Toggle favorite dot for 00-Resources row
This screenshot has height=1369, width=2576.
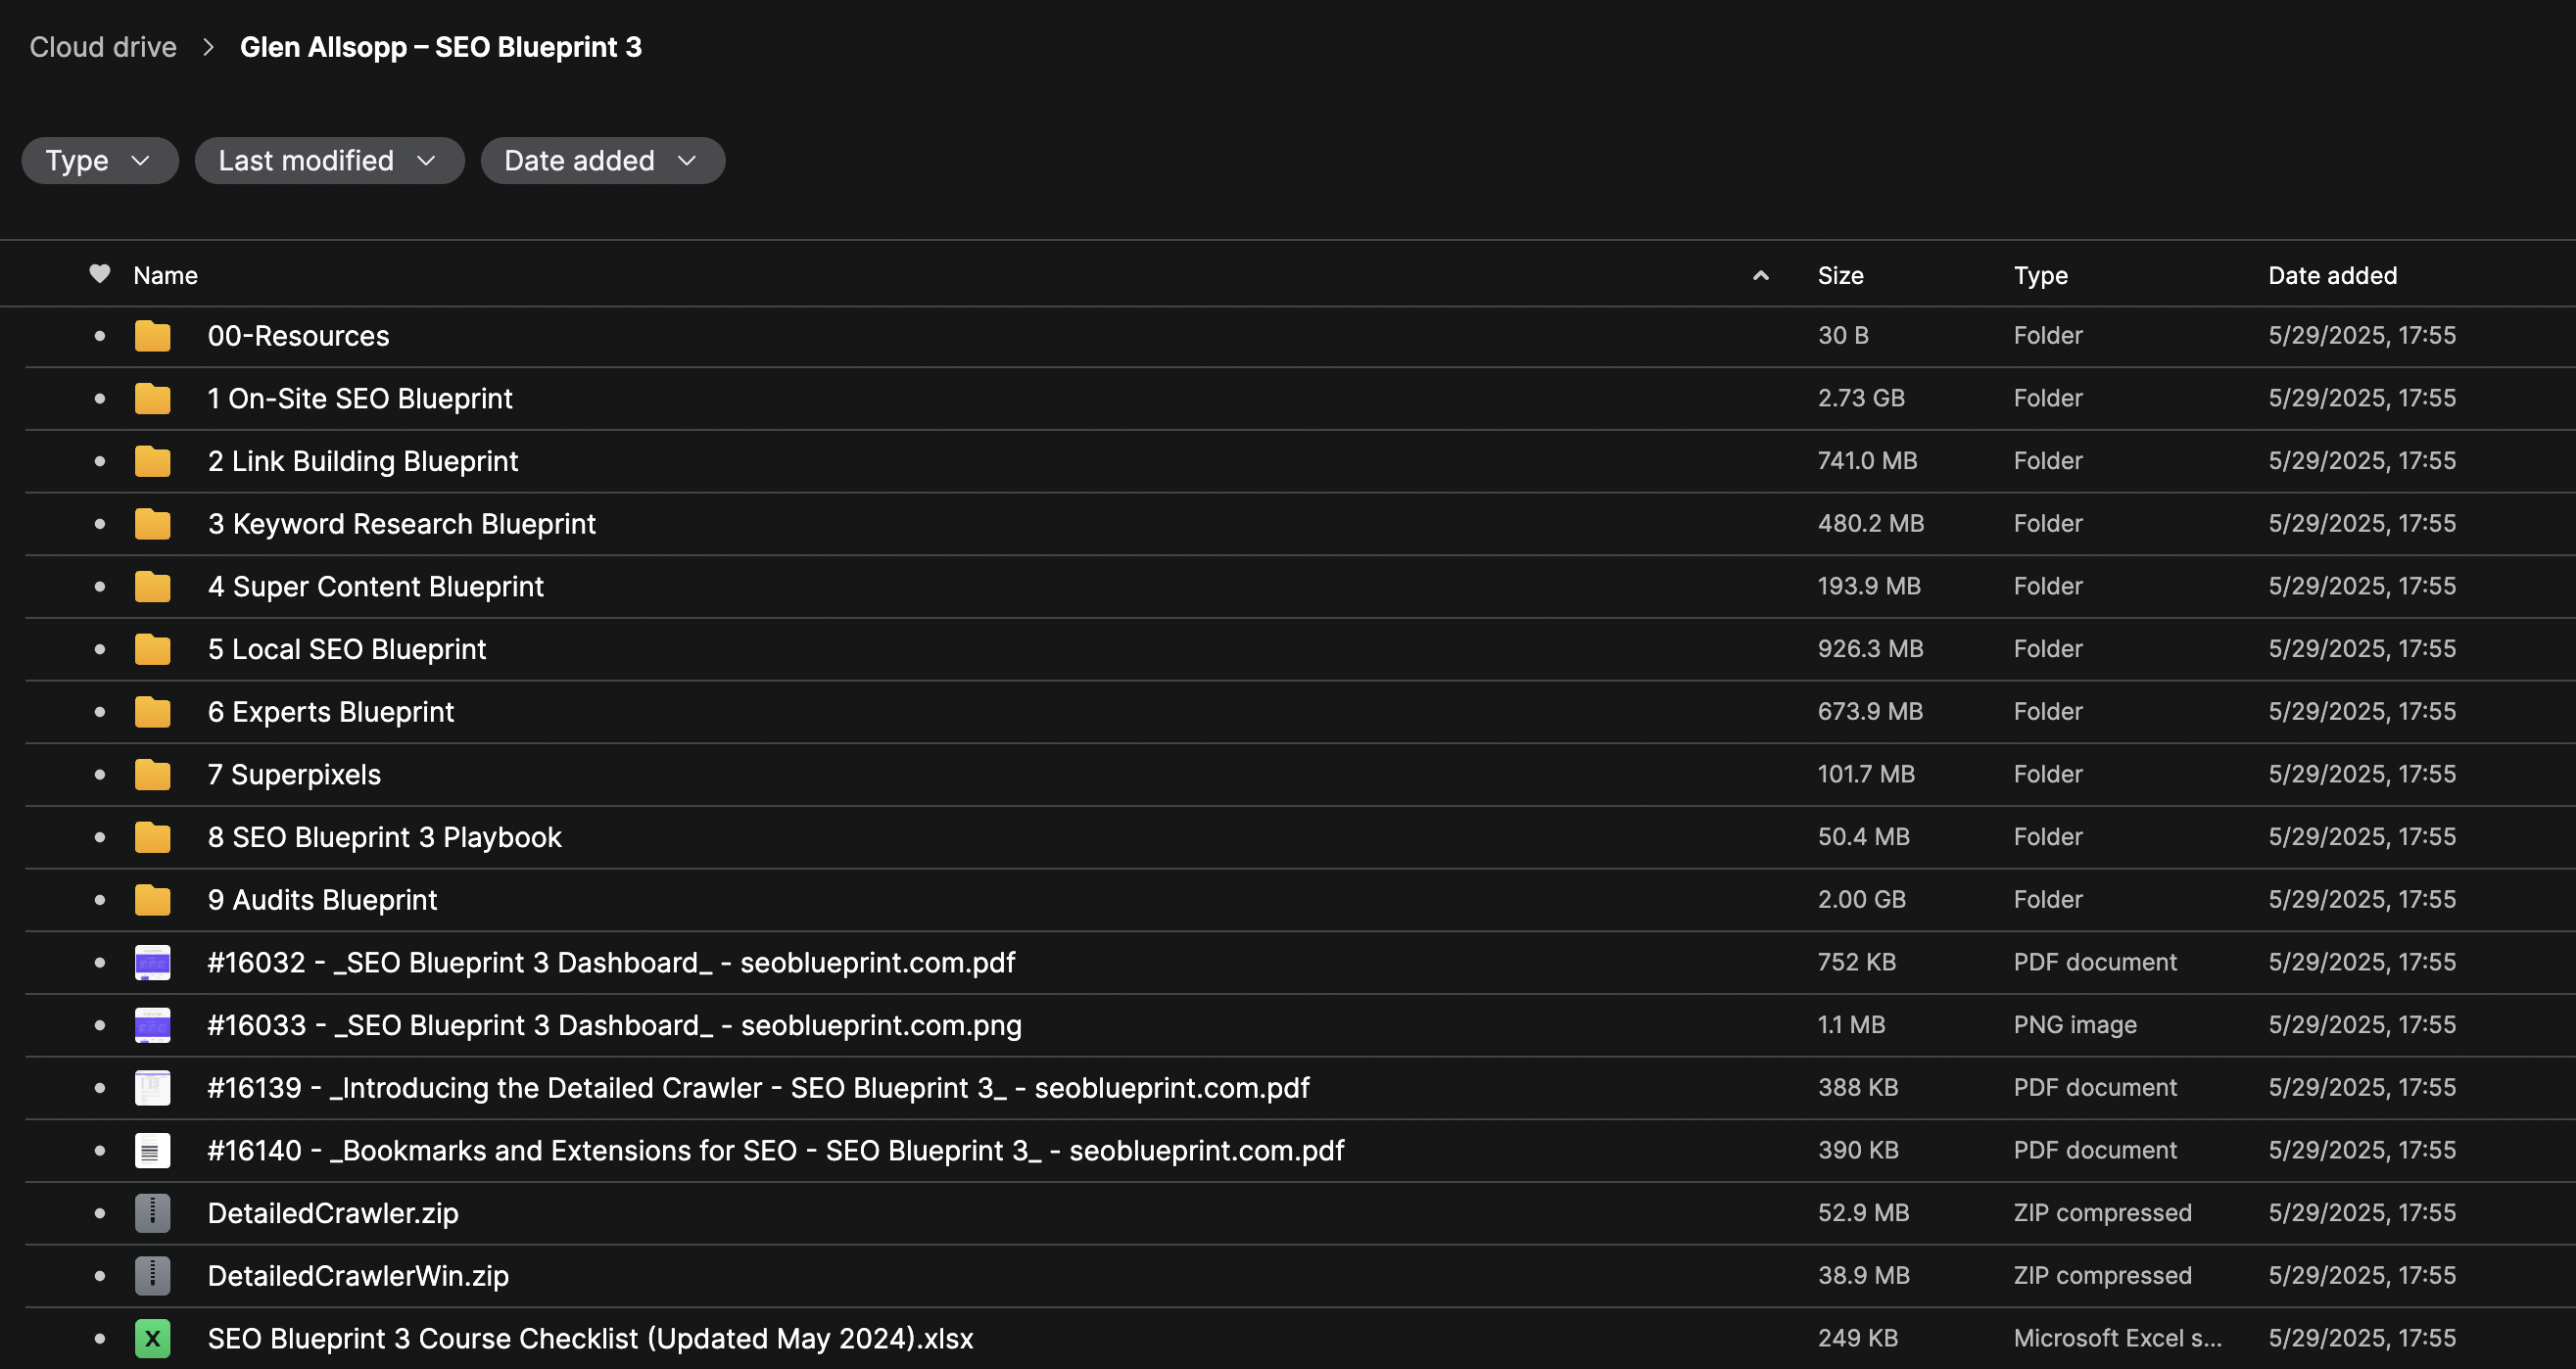(x=100, y=336)
